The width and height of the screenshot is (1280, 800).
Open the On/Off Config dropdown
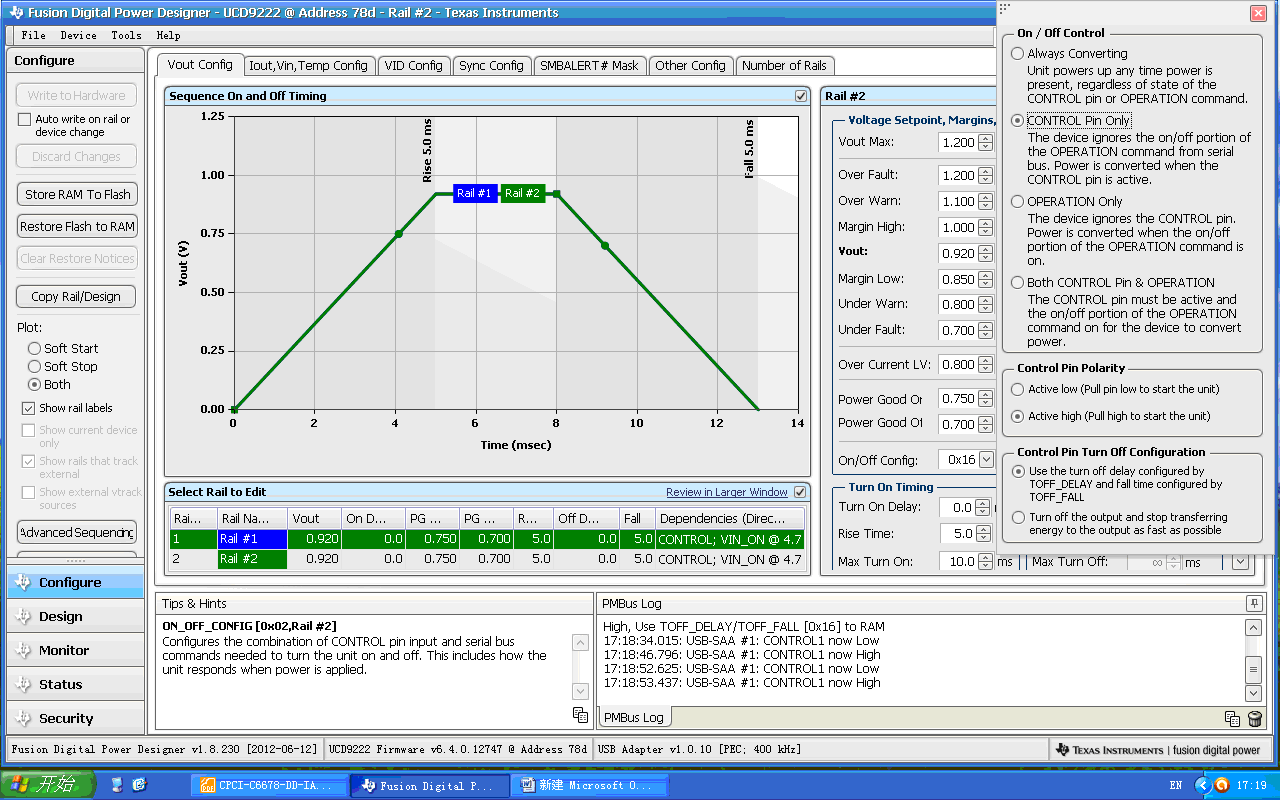(x=987, y=460)
